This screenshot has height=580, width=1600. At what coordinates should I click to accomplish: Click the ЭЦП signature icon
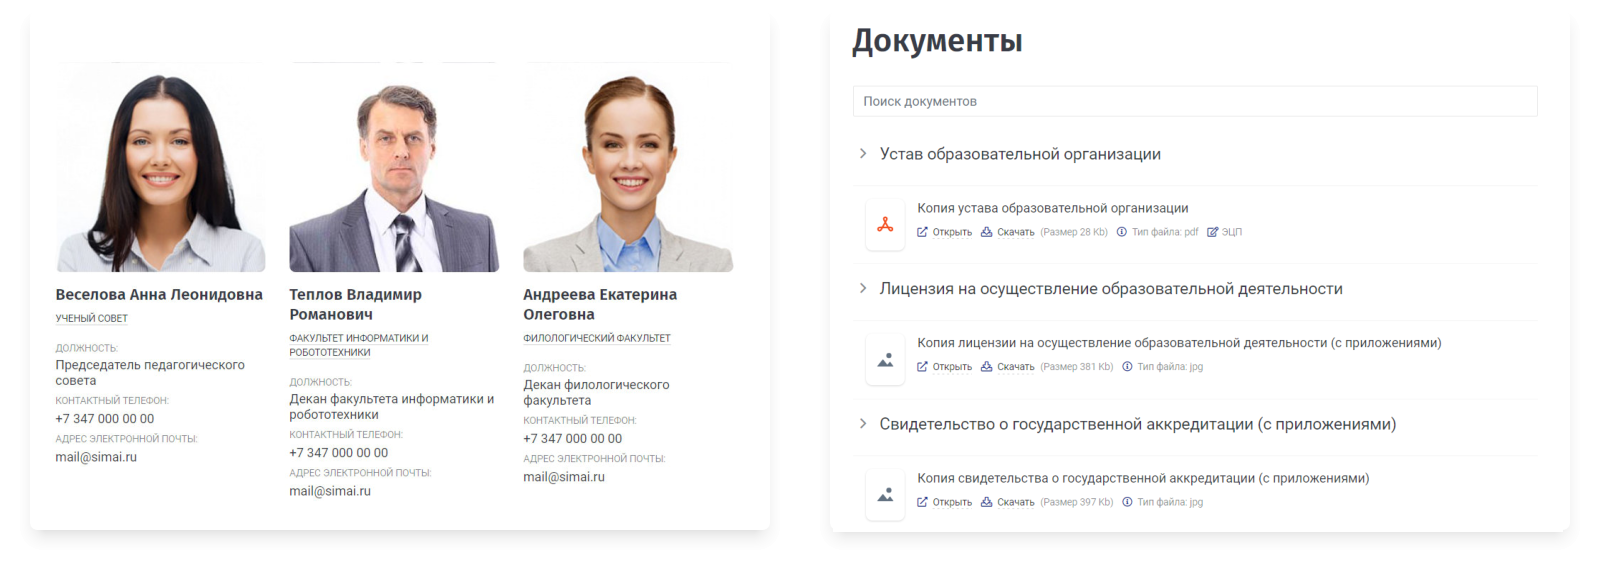tap(1212, 232)
